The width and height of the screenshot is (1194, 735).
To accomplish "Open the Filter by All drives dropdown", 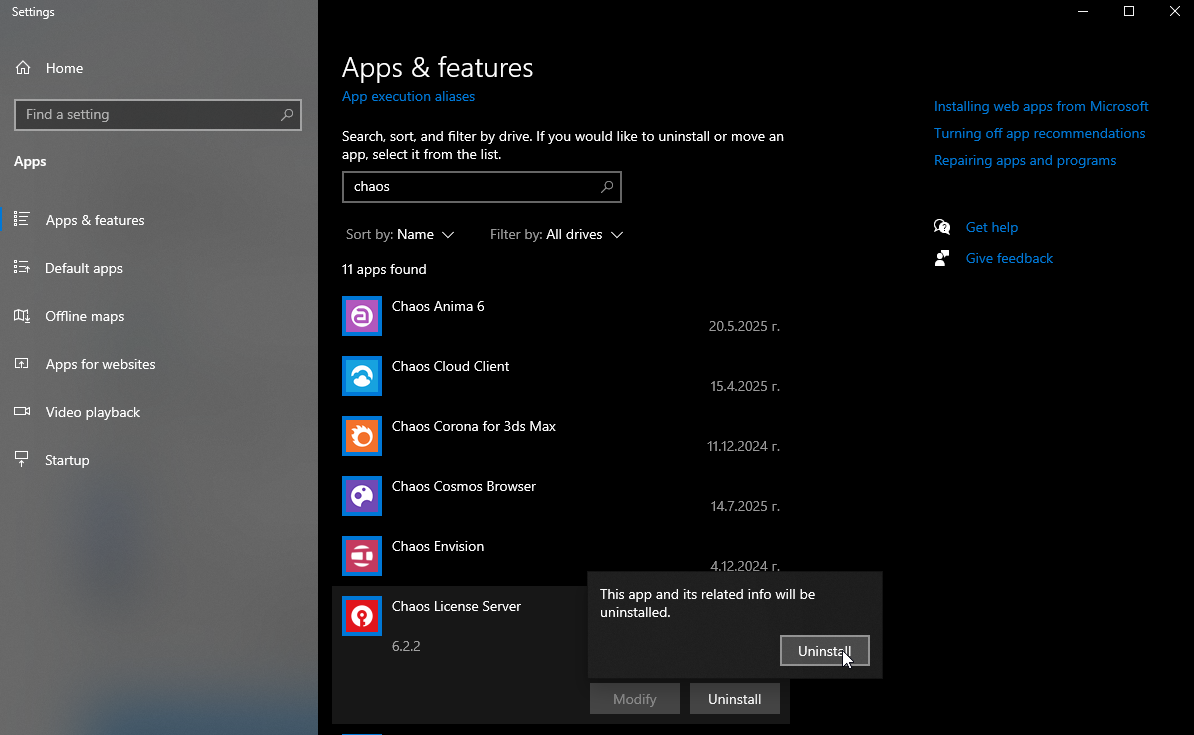I will pos(557,235).
